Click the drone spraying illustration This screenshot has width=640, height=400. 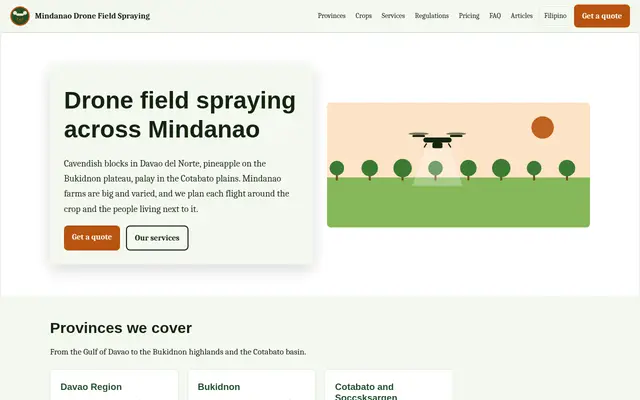tap(458, 165)
